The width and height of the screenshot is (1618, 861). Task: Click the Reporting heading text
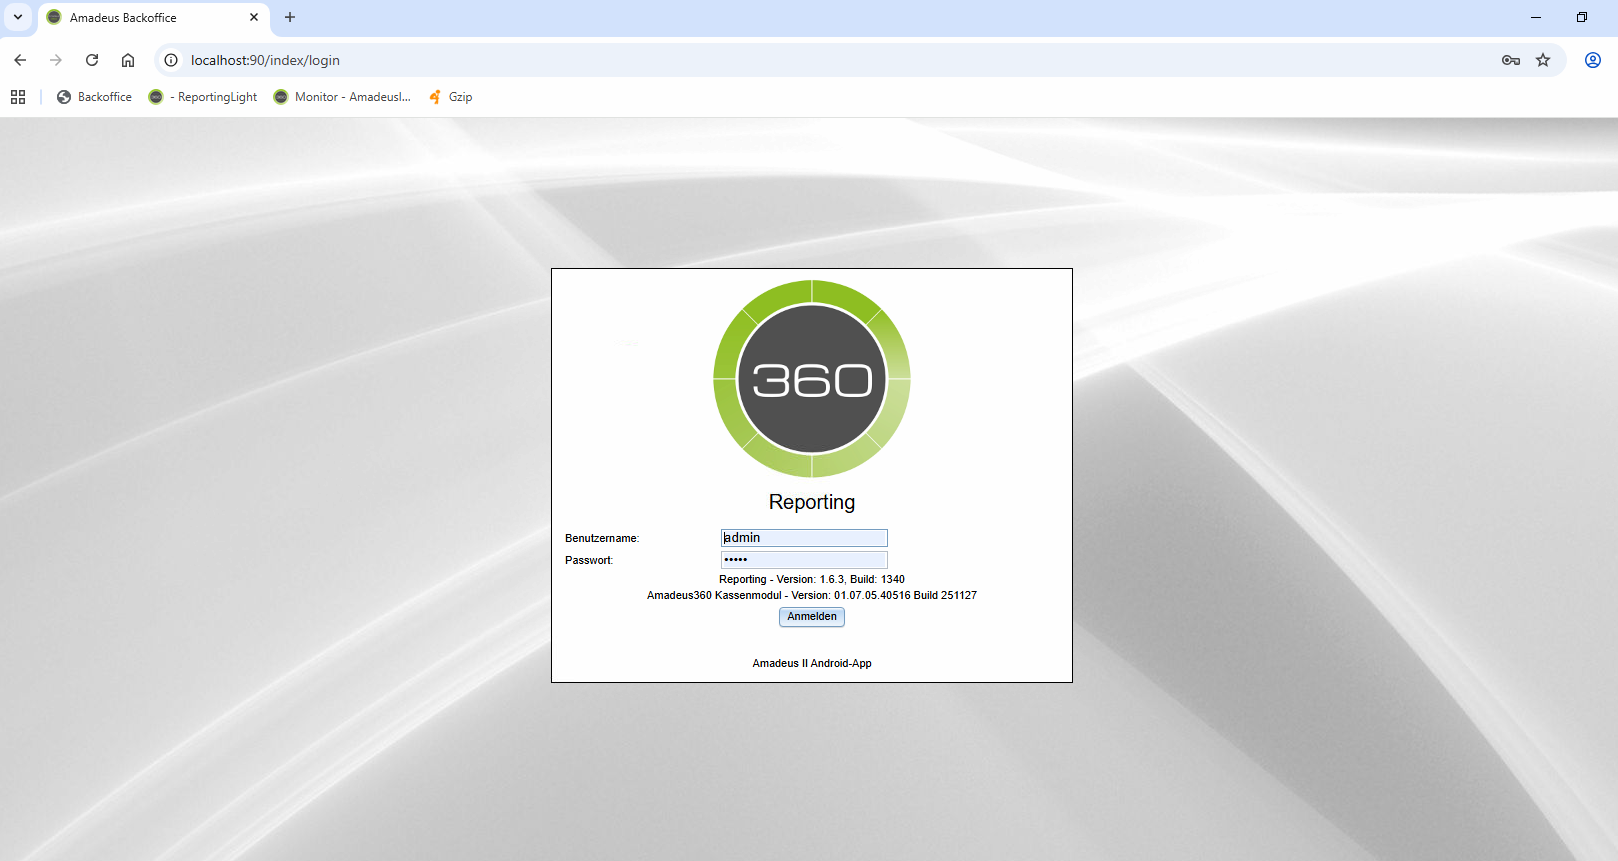pos(812,502)
